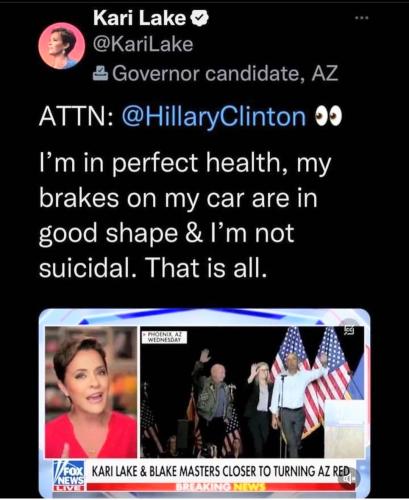409x500 pixels.
Task: Click the ballot box candidate label icon
Action: 100,74
